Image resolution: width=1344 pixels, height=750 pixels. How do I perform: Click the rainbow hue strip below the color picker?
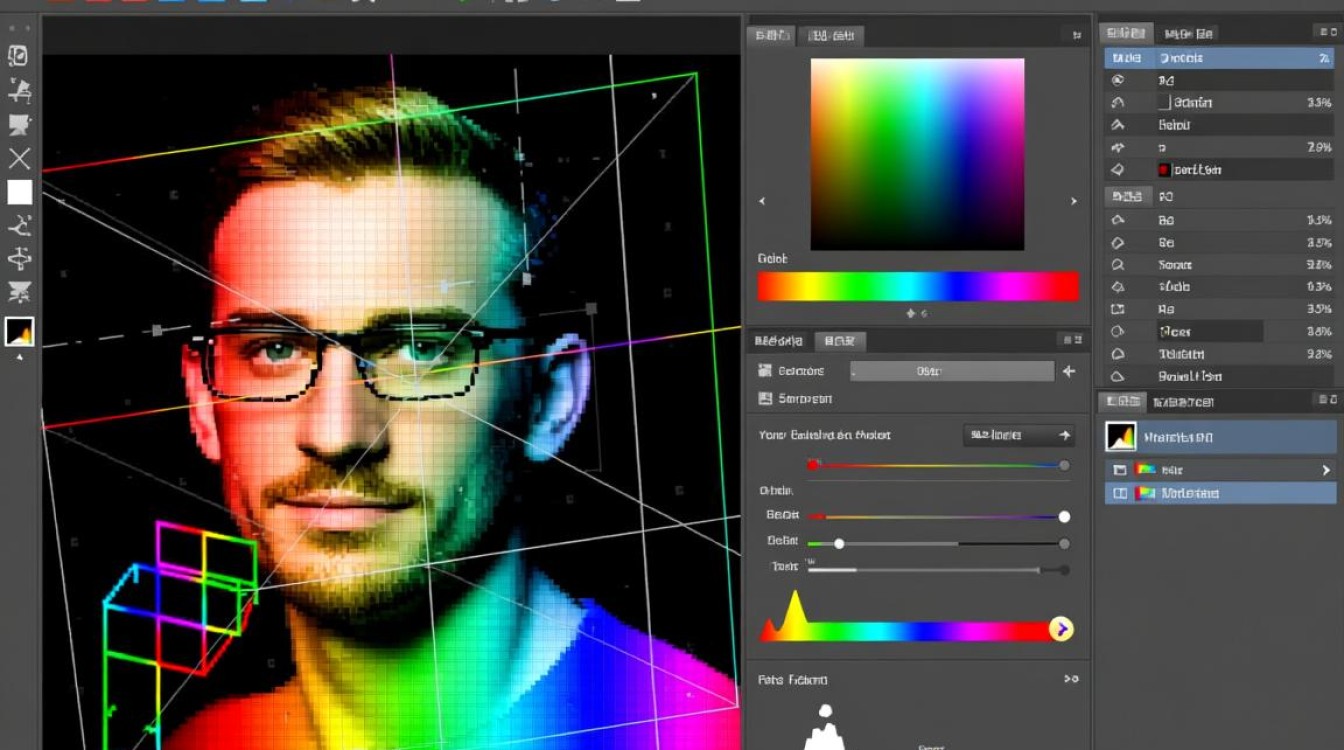[917, 286]
